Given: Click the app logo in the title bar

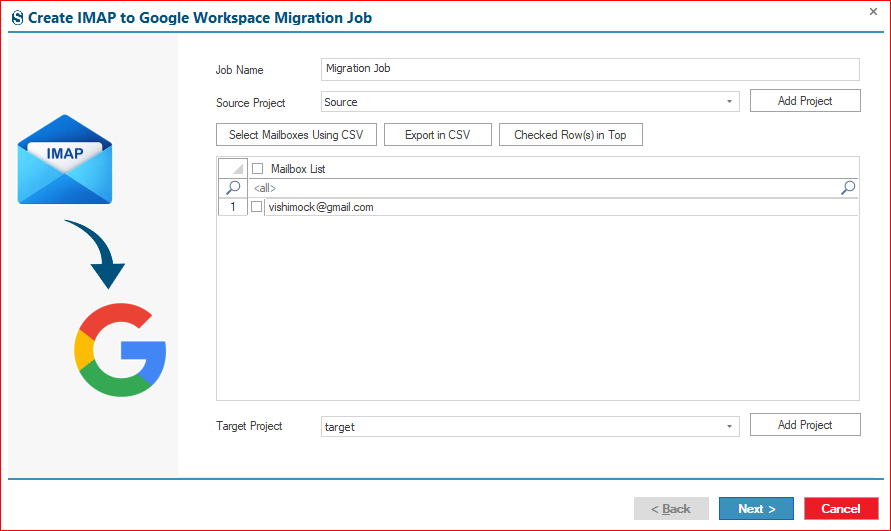Looking at the screenshot, I should [x=18, y=18].
